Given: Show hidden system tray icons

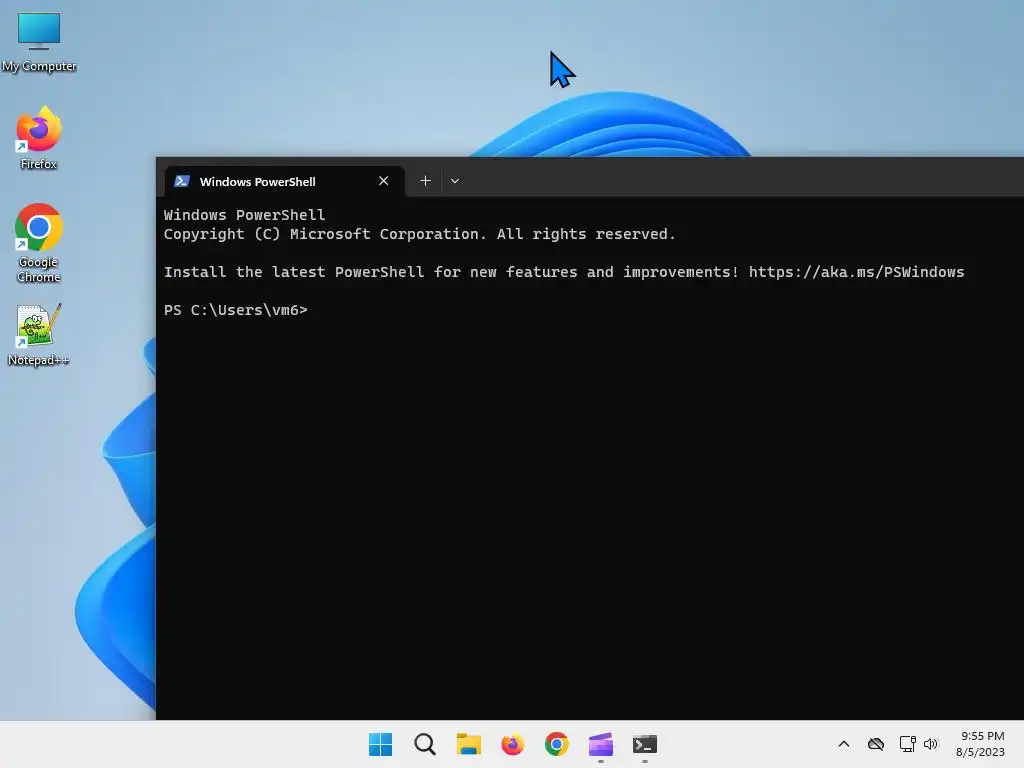Looking at the screenshot, I should coord(844,744).
